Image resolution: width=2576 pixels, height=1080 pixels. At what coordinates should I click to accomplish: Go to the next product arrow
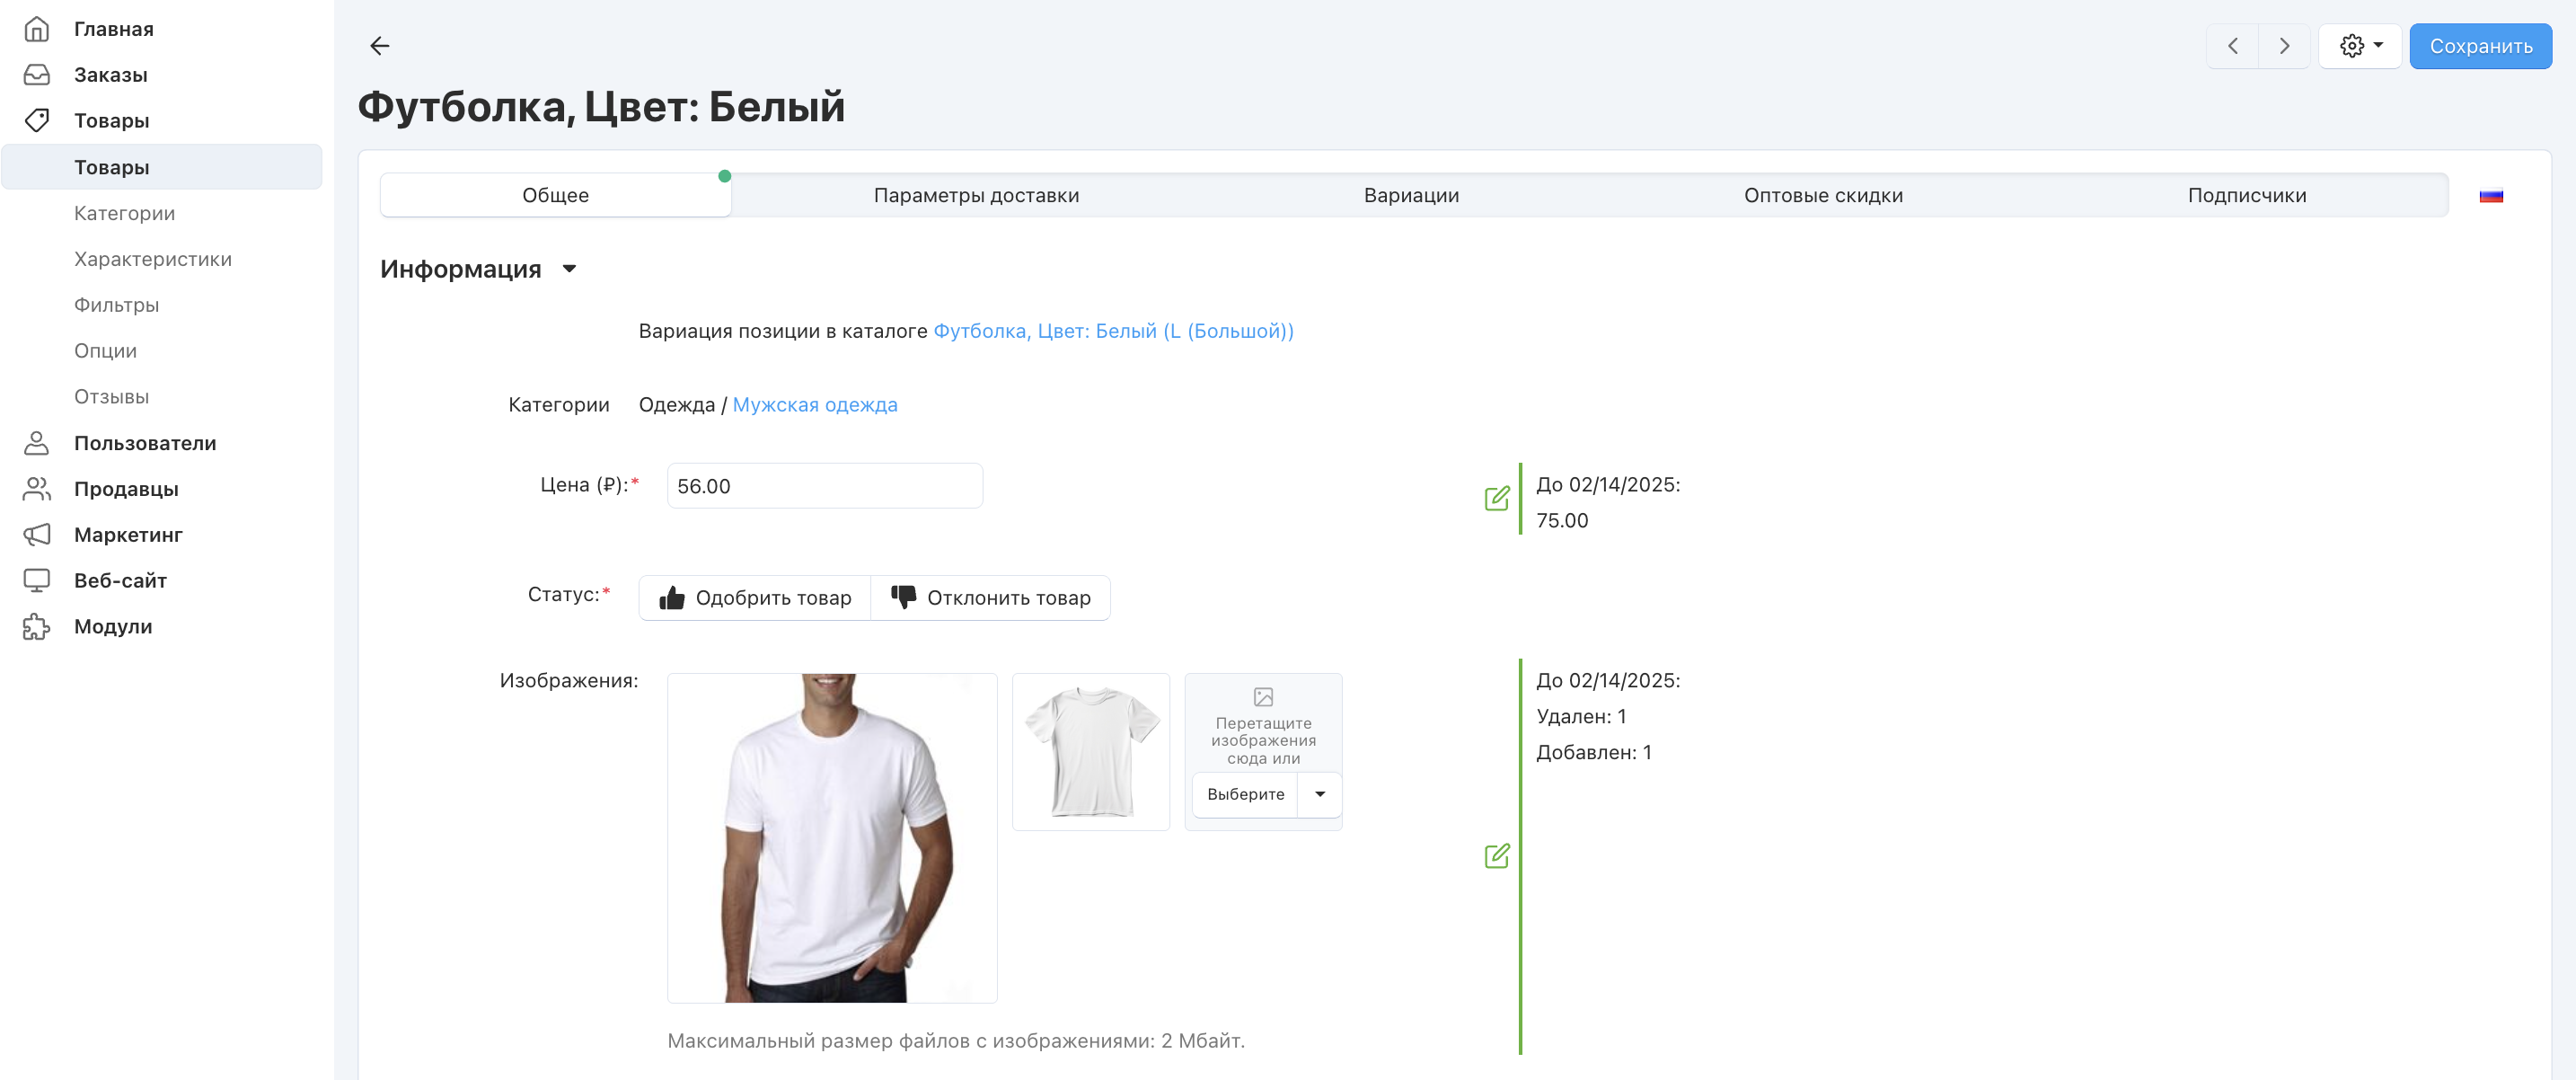(x=2284, y=46)
